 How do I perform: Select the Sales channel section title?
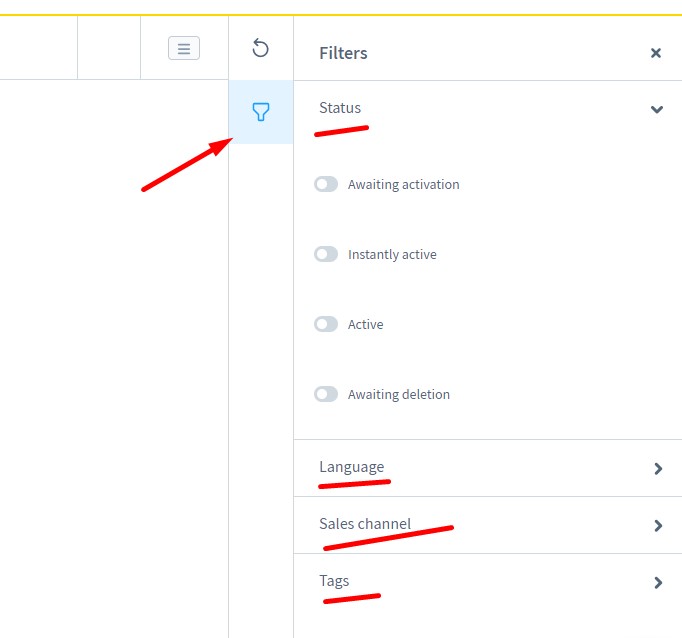[x=365, y=524]
